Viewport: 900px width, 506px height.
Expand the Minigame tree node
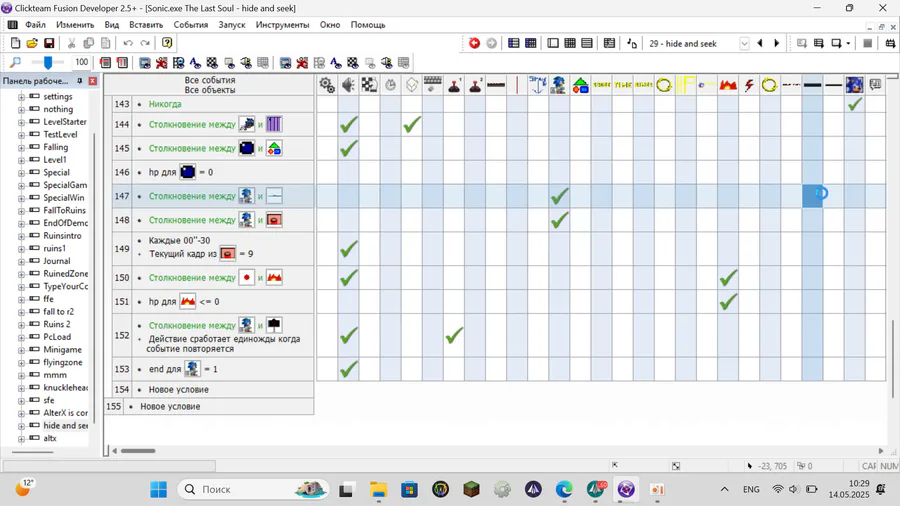pos(21,350)
